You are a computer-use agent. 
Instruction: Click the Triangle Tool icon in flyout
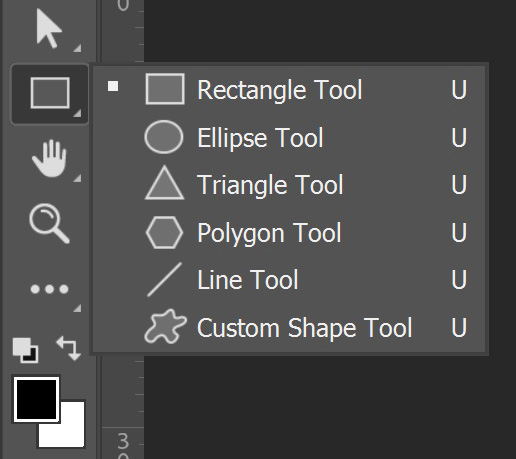click(x=164, y=183)
